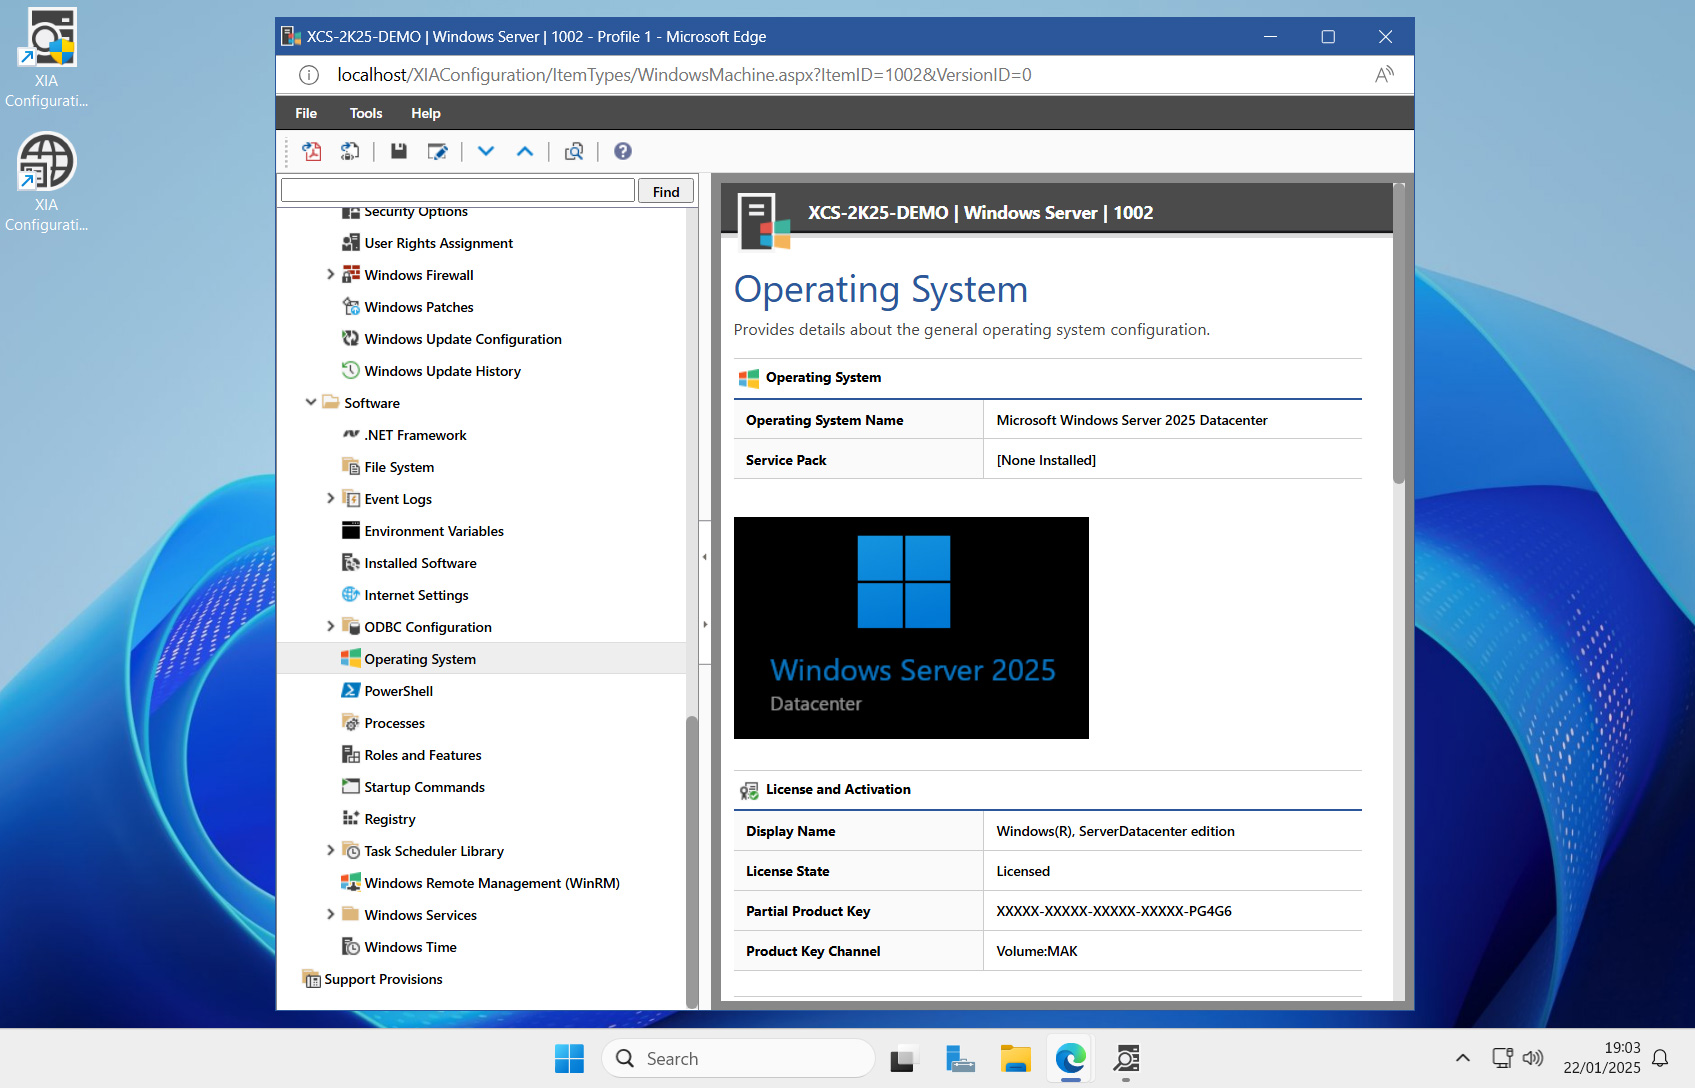Click the partial product key value

1114,911
